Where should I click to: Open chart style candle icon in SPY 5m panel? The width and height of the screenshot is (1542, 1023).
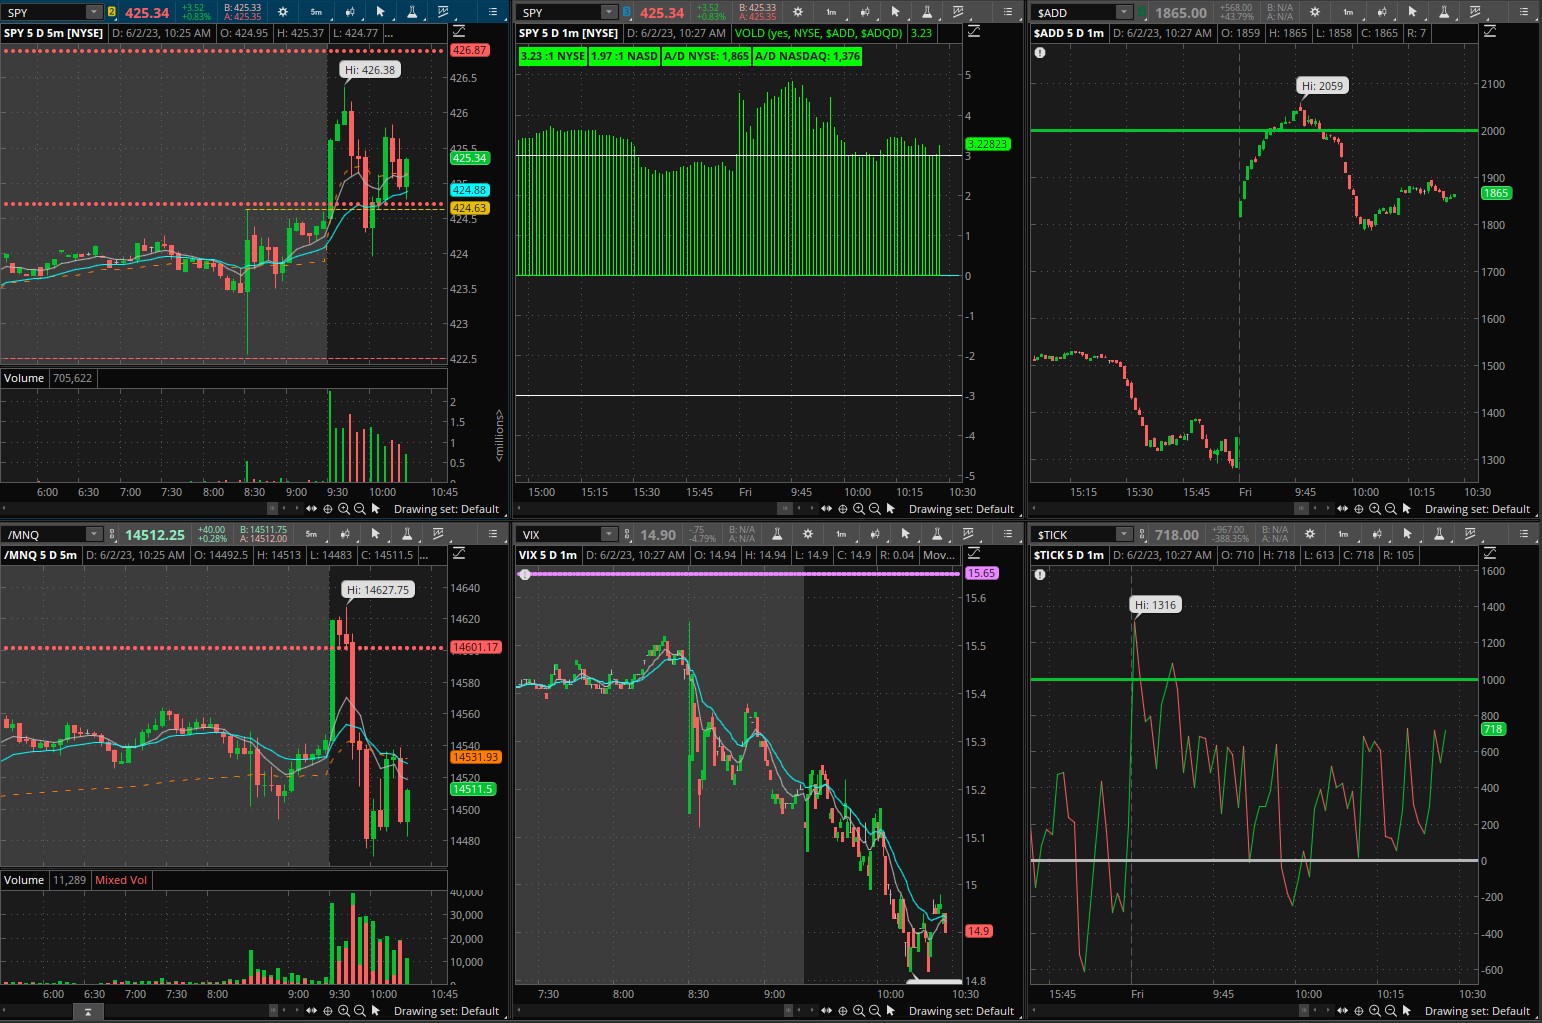tap(350, 12)
